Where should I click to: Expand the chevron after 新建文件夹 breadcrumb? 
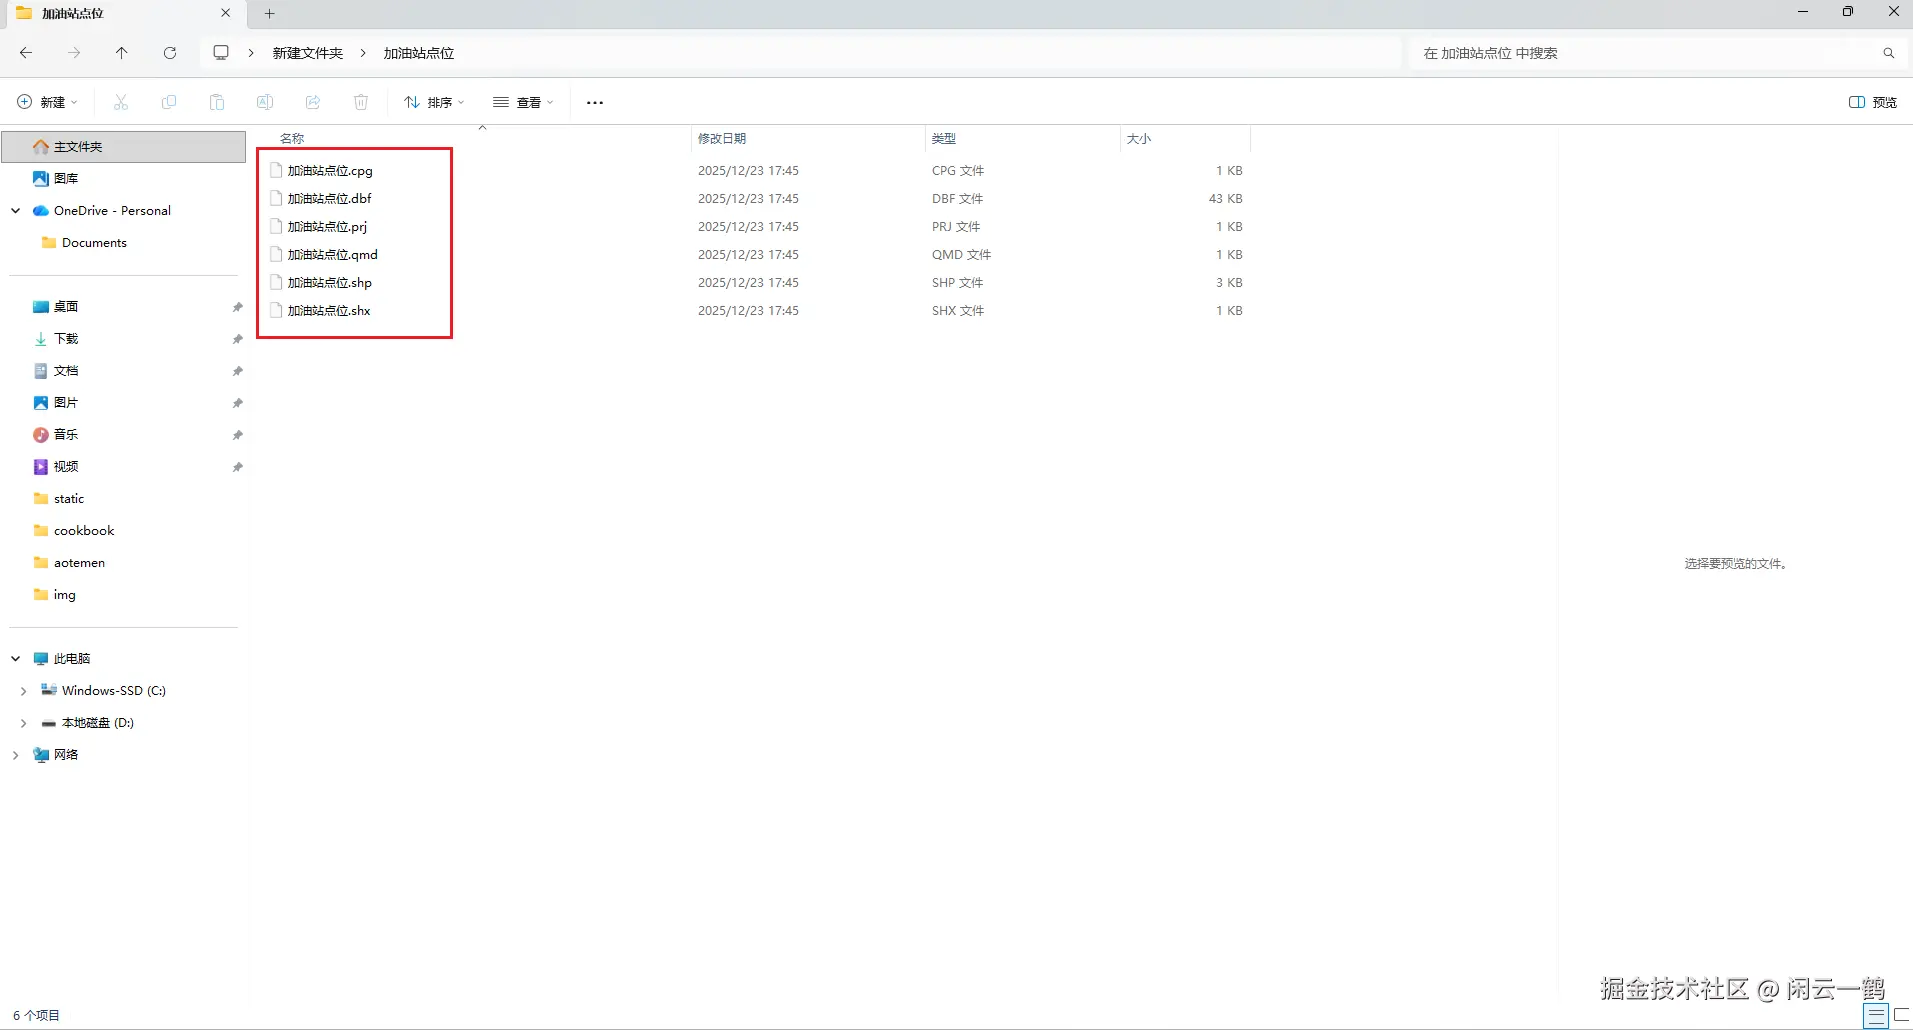[x=363, y=53]
